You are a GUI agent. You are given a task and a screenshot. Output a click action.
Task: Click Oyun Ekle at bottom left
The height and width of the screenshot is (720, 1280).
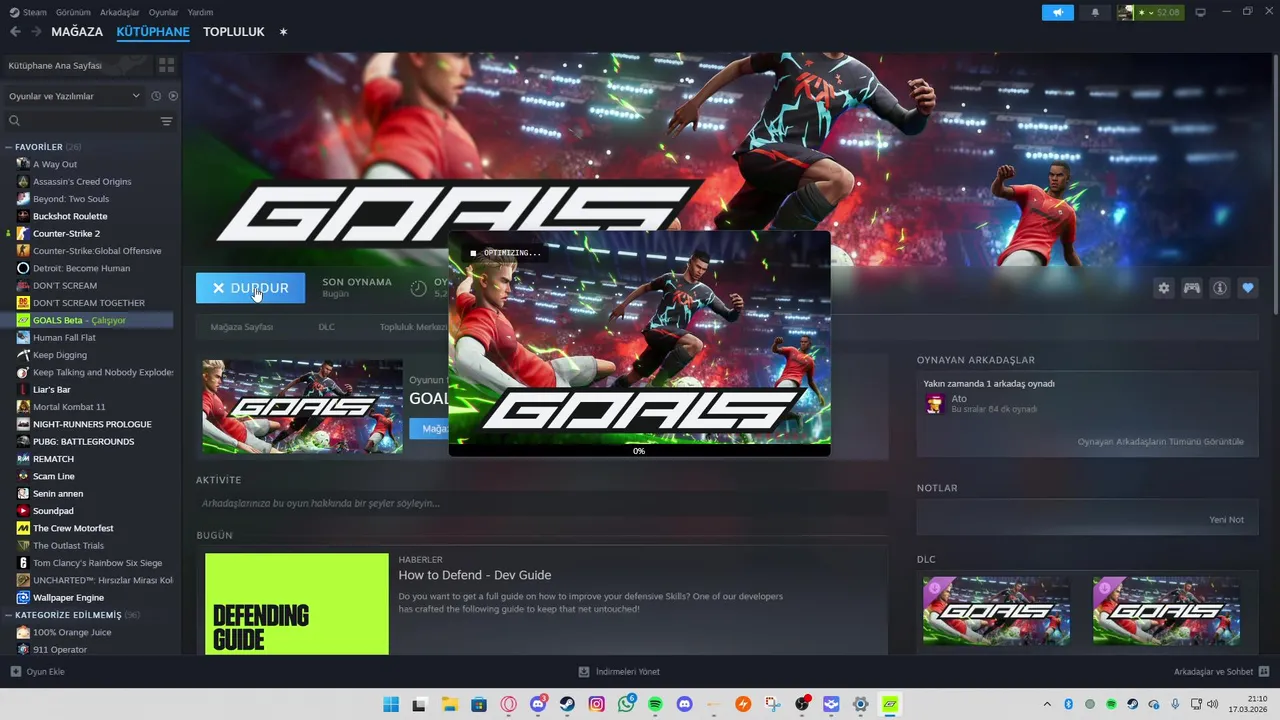tap(37, 672)
